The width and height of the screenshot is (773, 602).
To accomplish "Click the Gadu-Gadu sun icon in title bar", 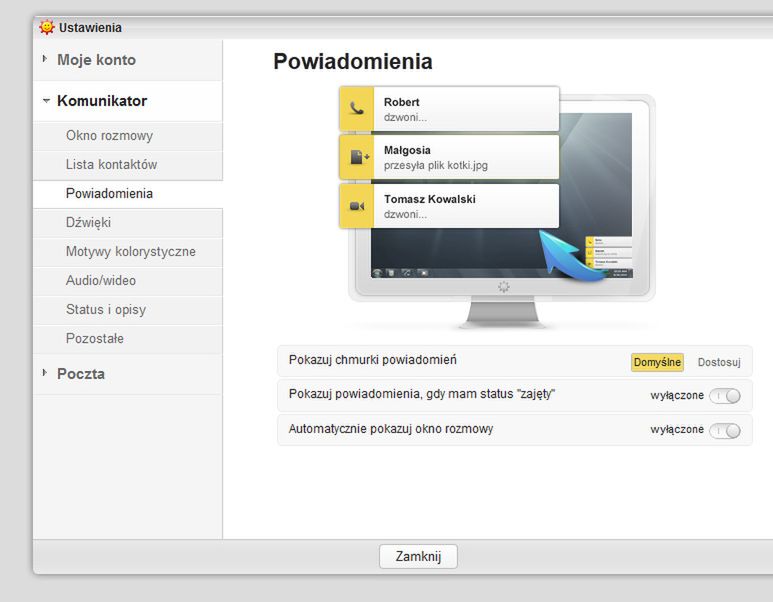I will click(47, 27).
